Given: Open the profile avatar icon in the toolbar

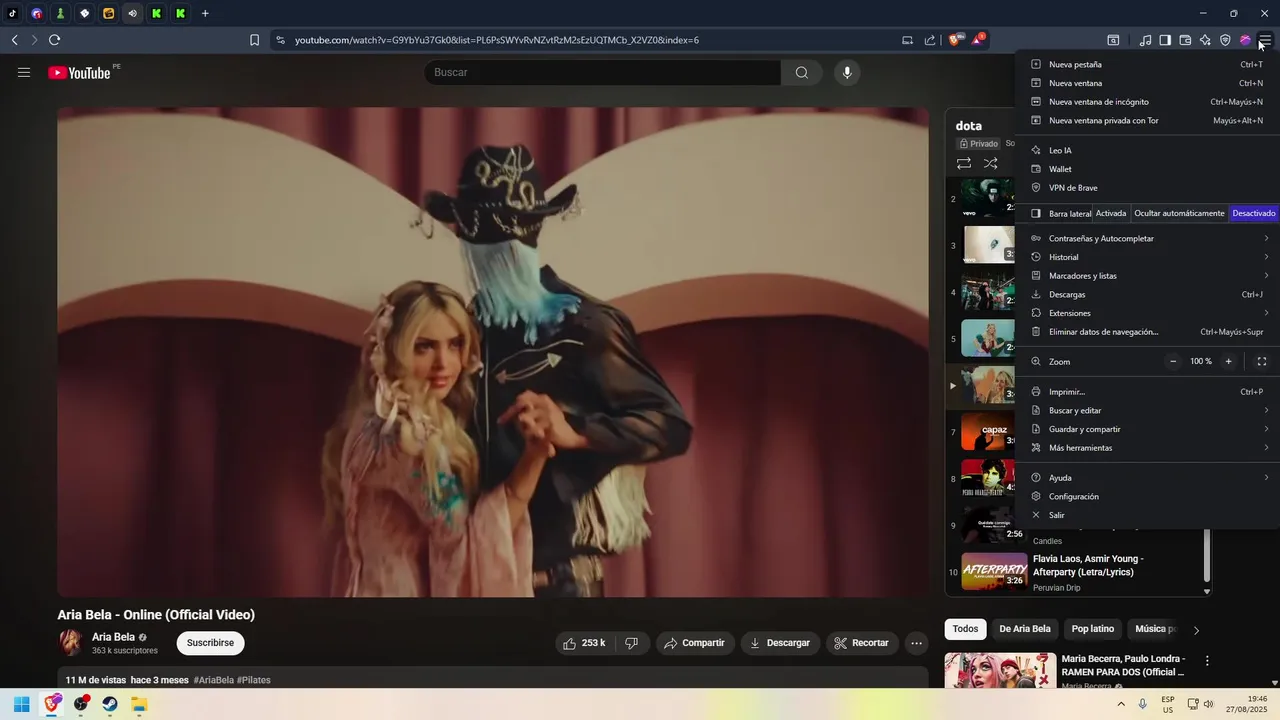Looking at the screenshot, I should click(1245, 40).
